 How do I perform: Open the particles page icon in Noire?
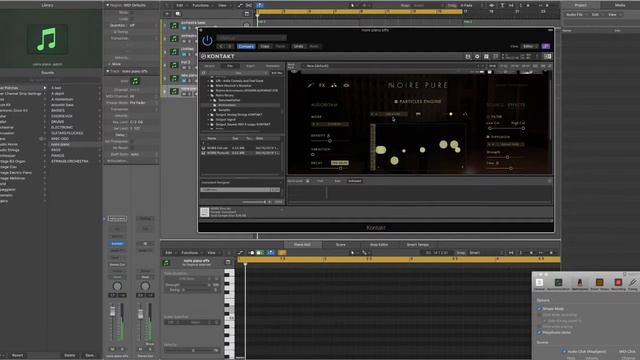pyautogui.click(x=334, y=85)
